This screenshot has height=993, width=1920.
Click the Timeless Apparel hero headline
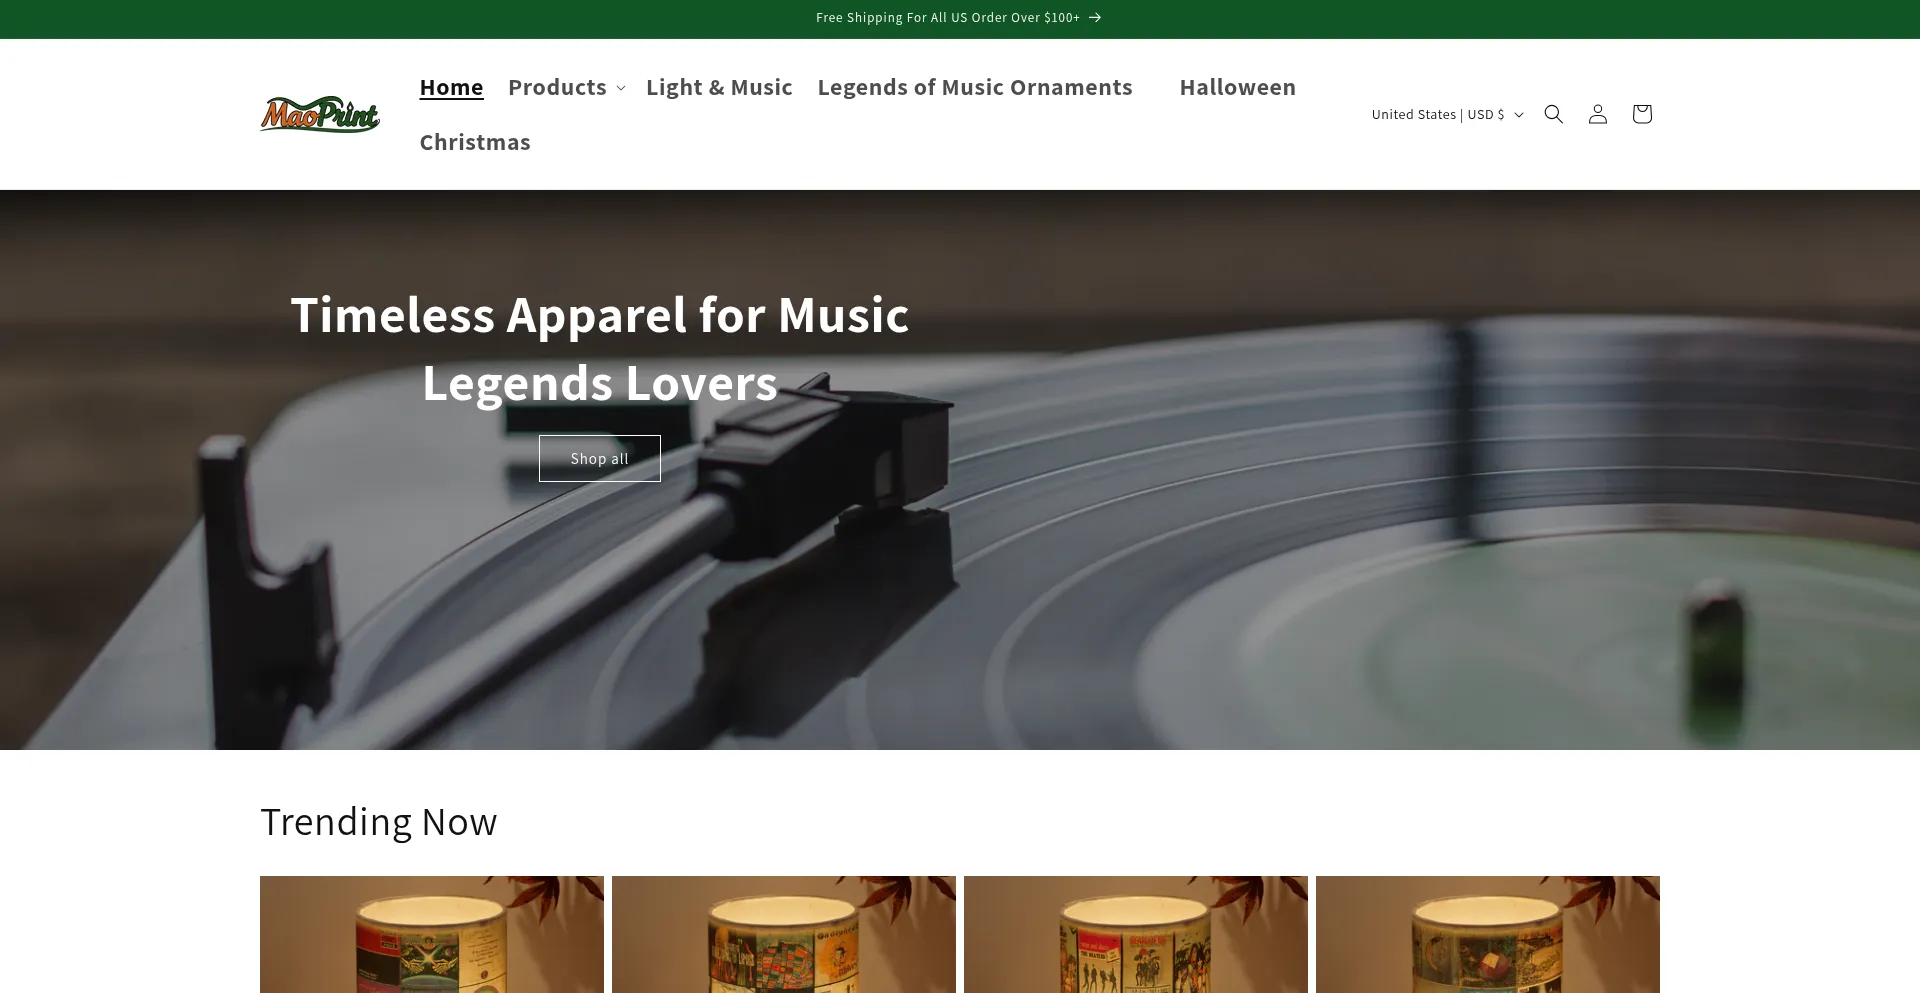600,349
